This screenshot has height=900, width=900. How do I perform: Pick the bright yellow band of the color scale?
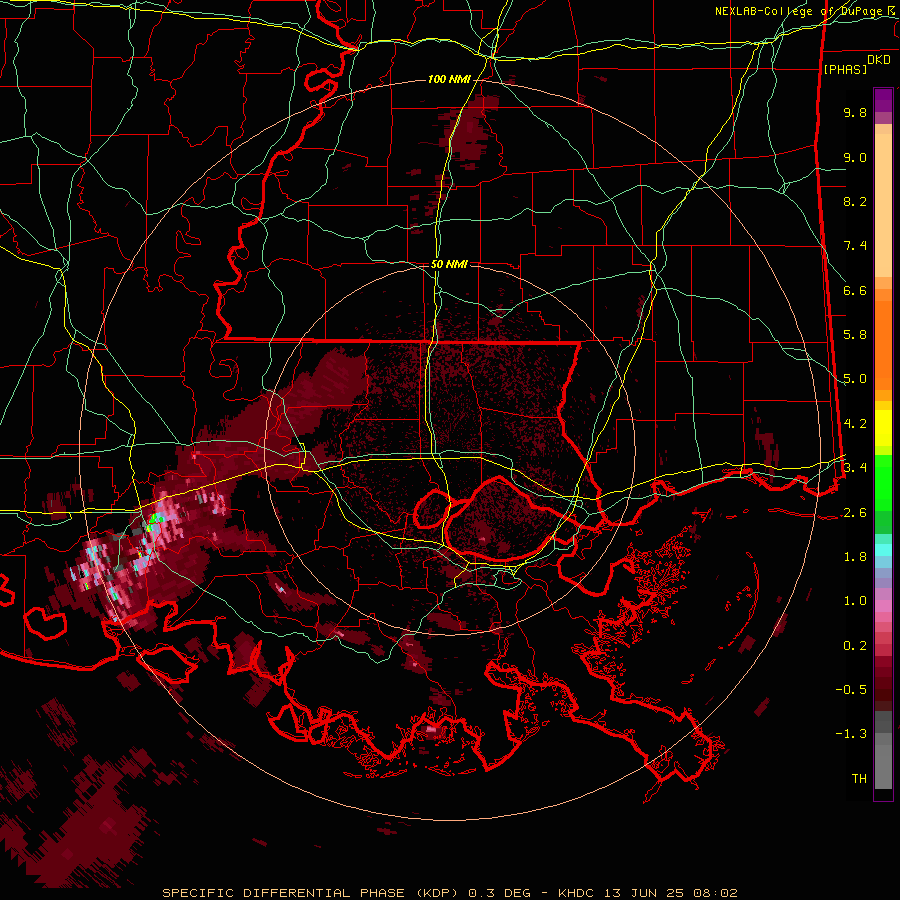(x=883, y=428)
